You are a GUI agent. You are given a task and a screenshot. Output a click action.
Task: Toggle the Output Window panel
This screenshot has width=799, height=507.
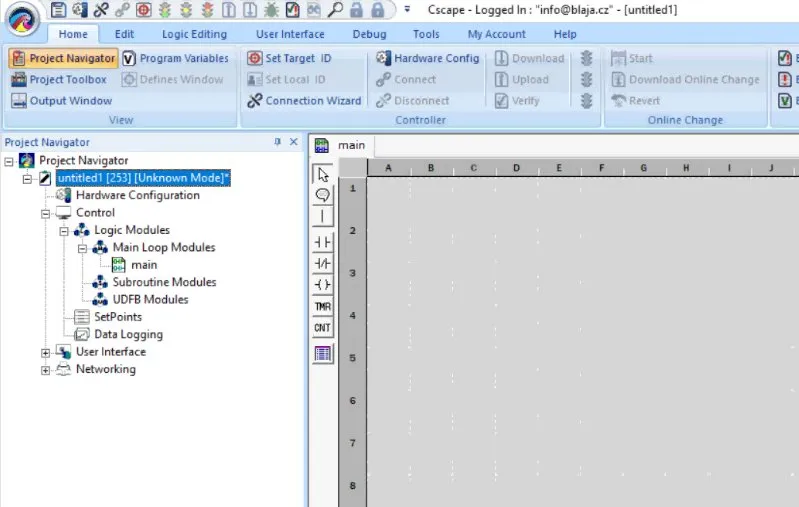[62, 101]
